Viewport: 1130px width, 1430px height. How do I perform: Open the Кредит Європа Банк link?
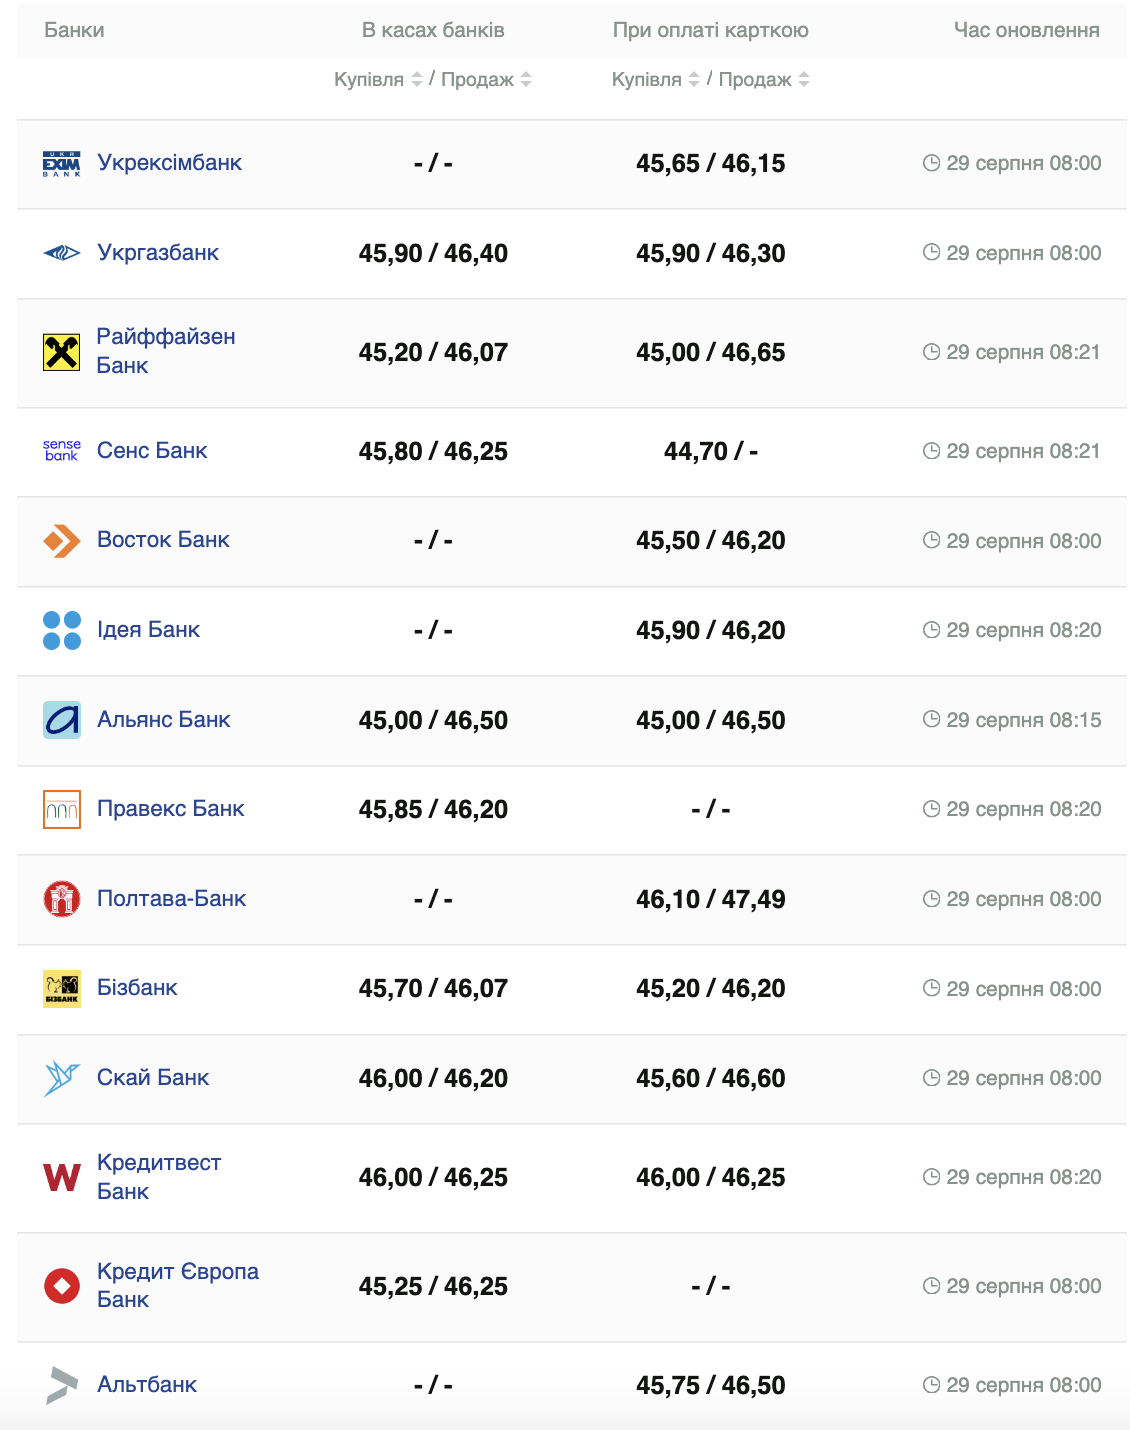(x=177, y=1285)
